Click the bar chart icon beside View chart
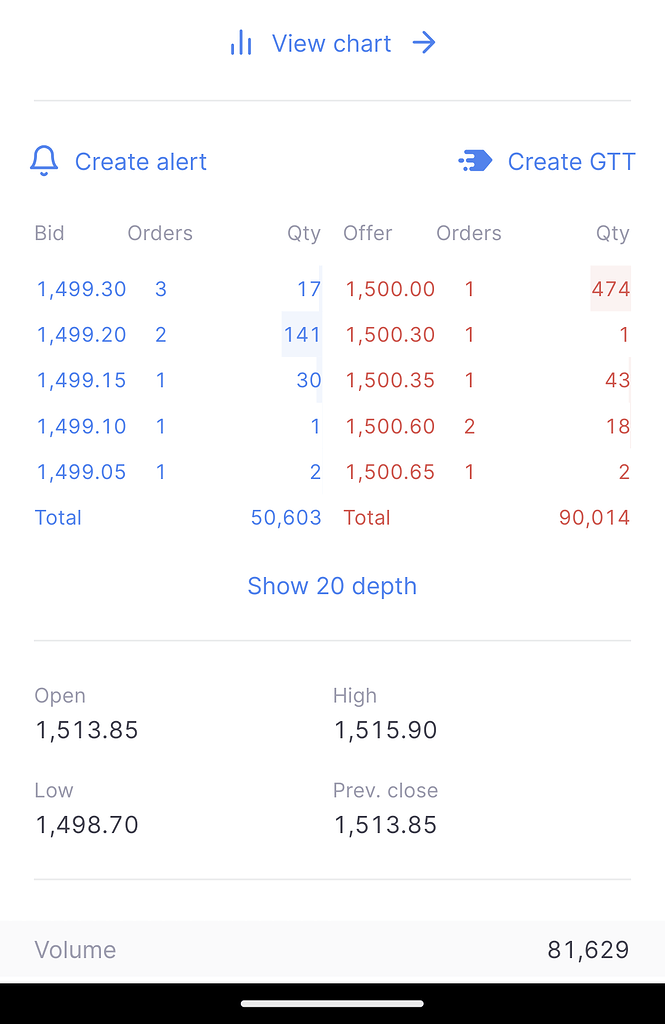 point(241,43)
